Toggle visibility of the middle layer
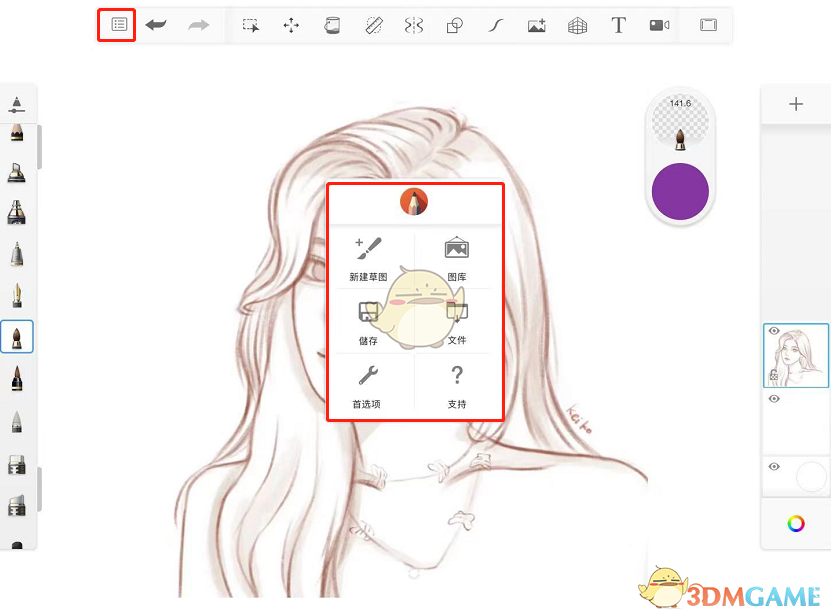The image size is (831, 615). click(774, 399)
